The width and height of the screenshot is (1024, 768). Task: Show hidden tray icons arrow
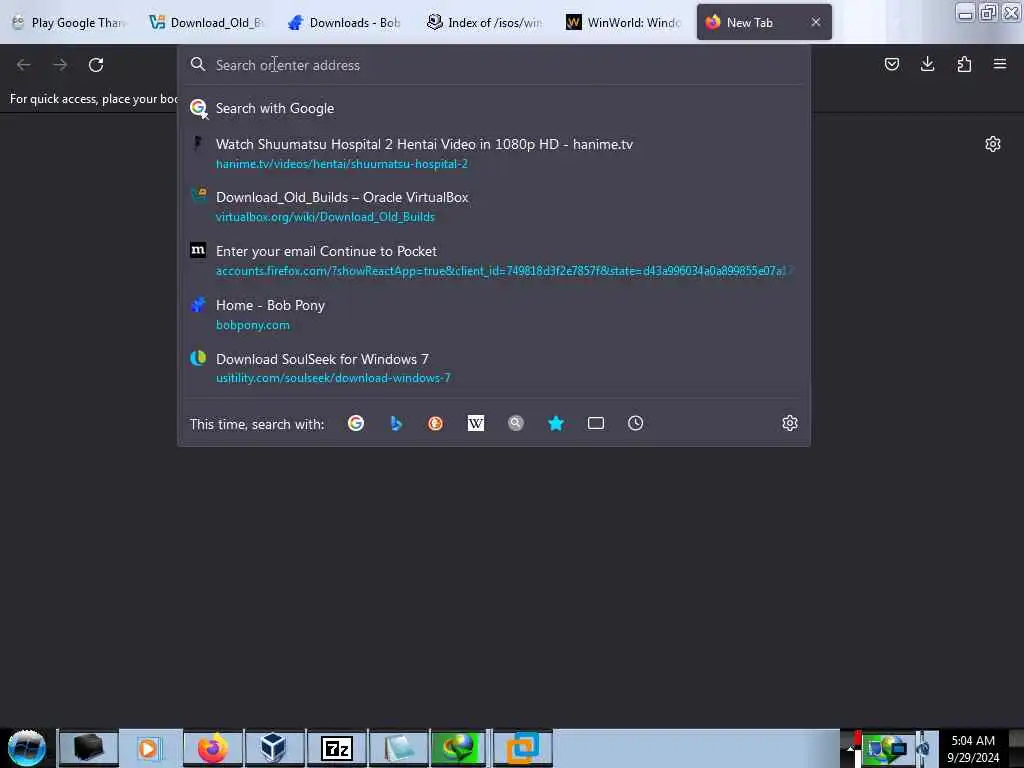[850, 749]
